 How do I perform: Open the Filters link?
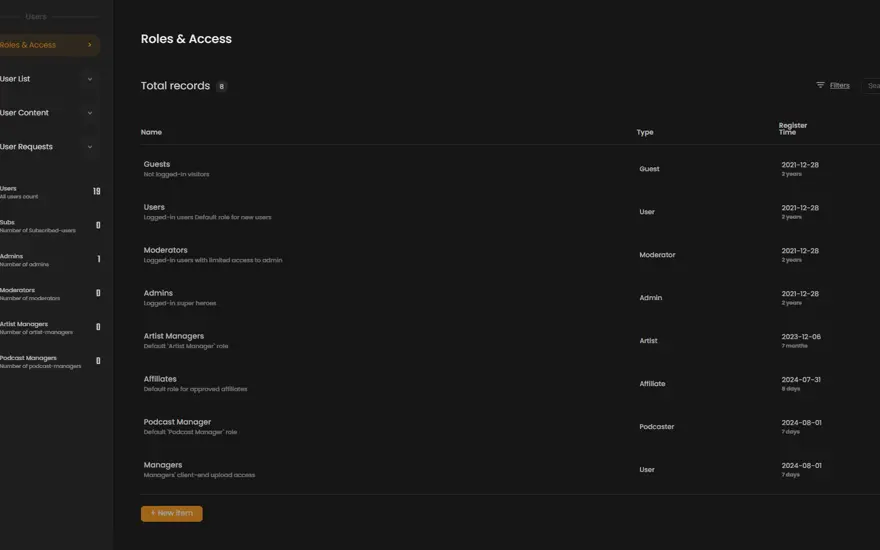click(840, 85)
